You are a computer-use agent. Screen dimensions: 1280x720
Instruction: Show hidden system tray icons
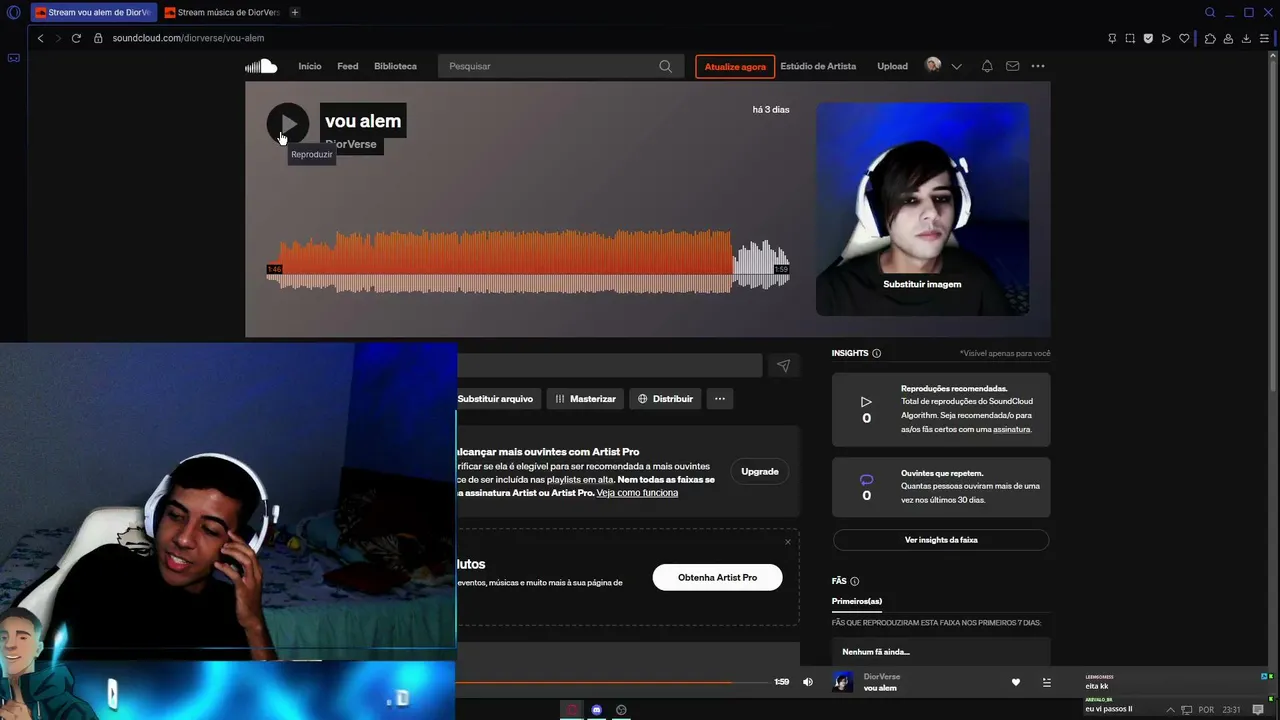(x=1170, y=710)
